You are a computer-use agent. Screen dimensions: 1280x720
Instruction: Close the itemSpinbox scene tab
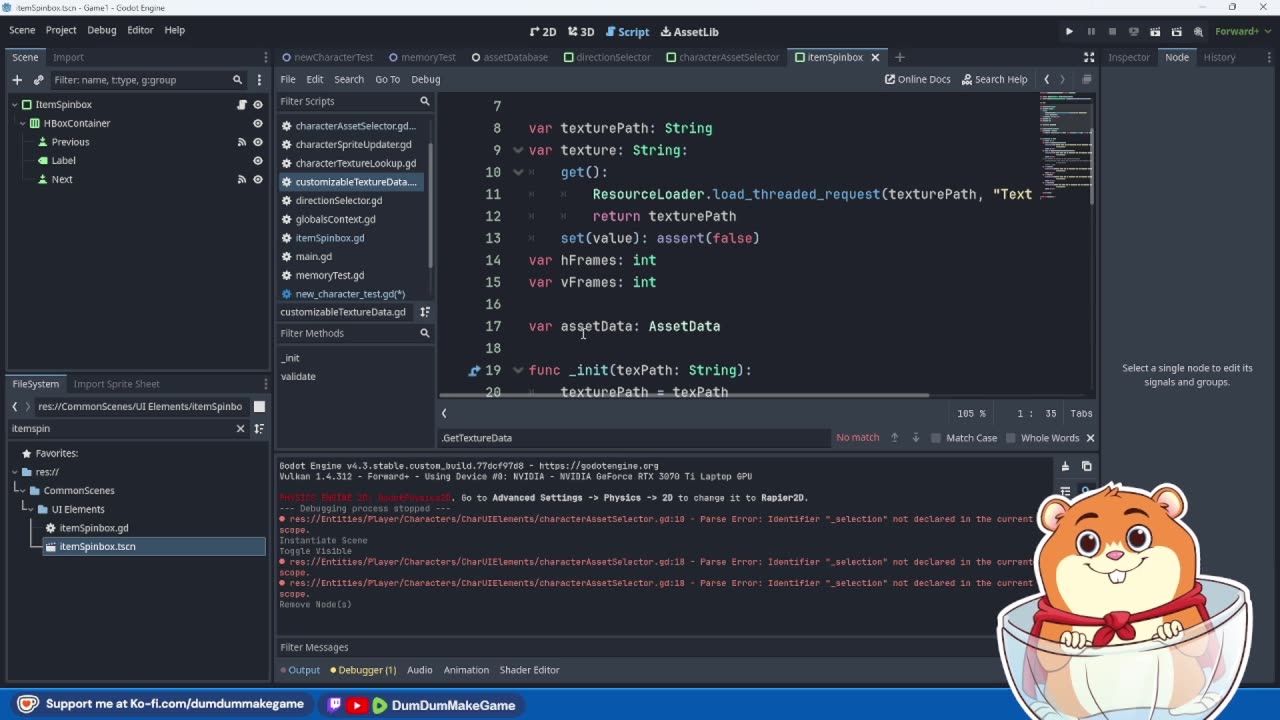(875, 58)
